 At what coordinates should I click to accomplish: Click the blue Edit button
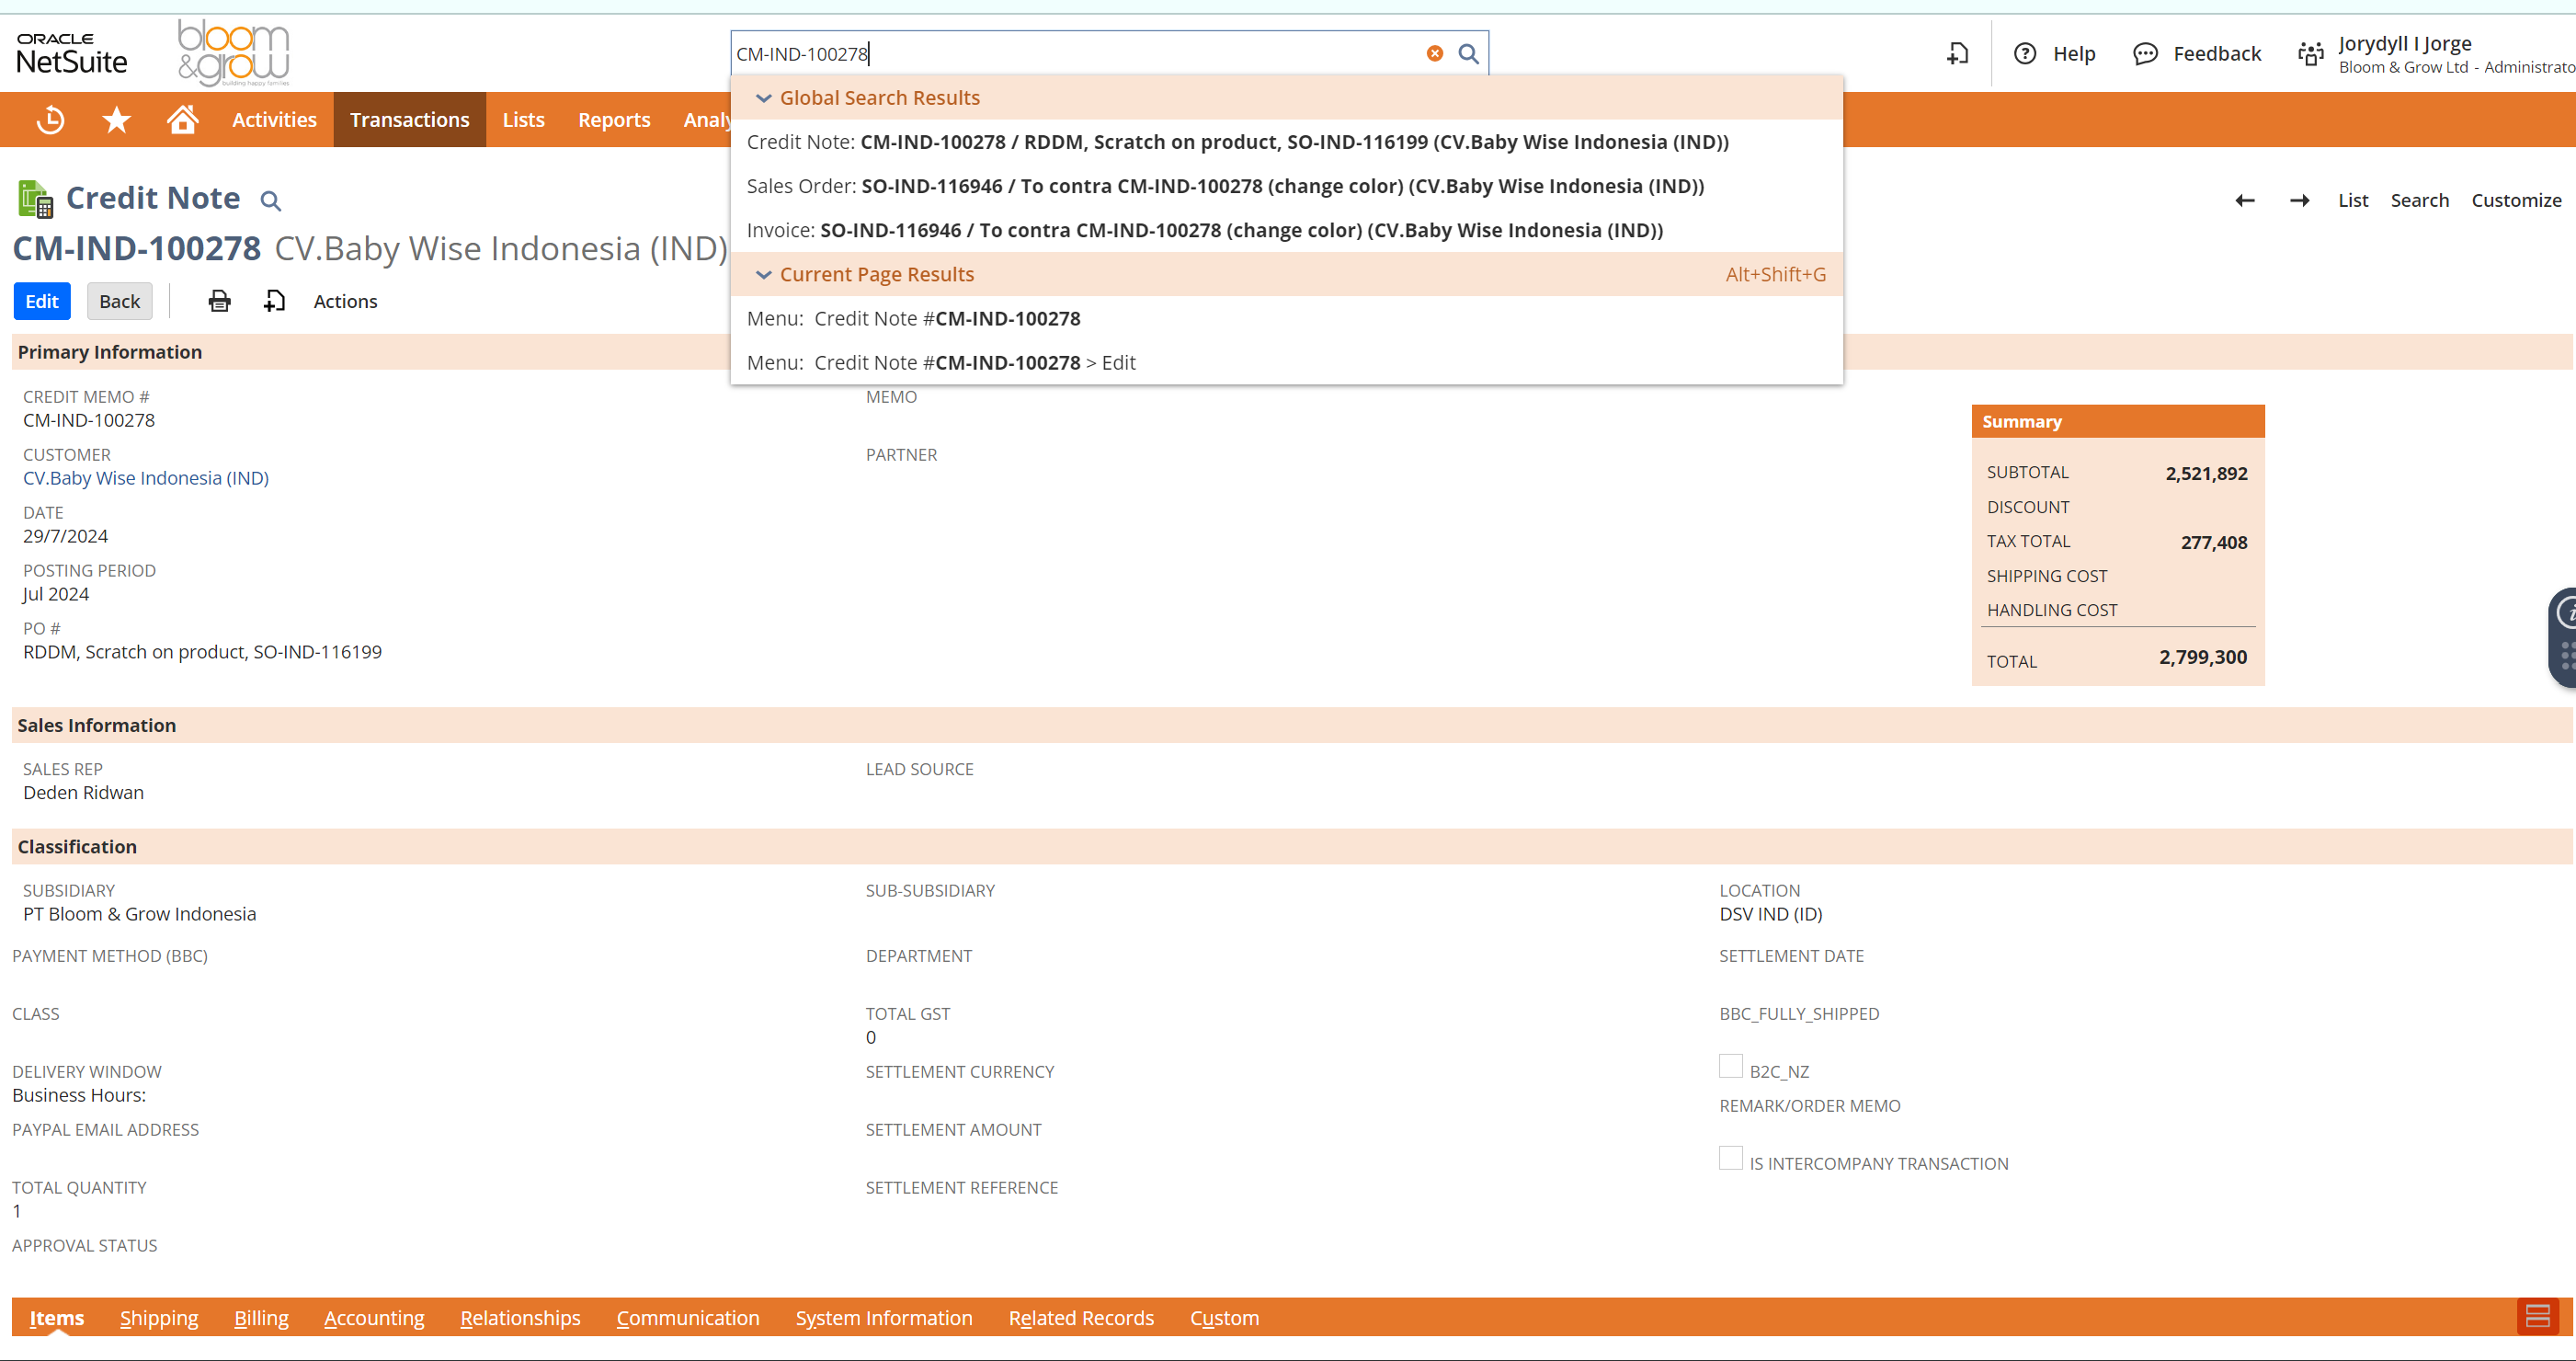click(42, 301)
